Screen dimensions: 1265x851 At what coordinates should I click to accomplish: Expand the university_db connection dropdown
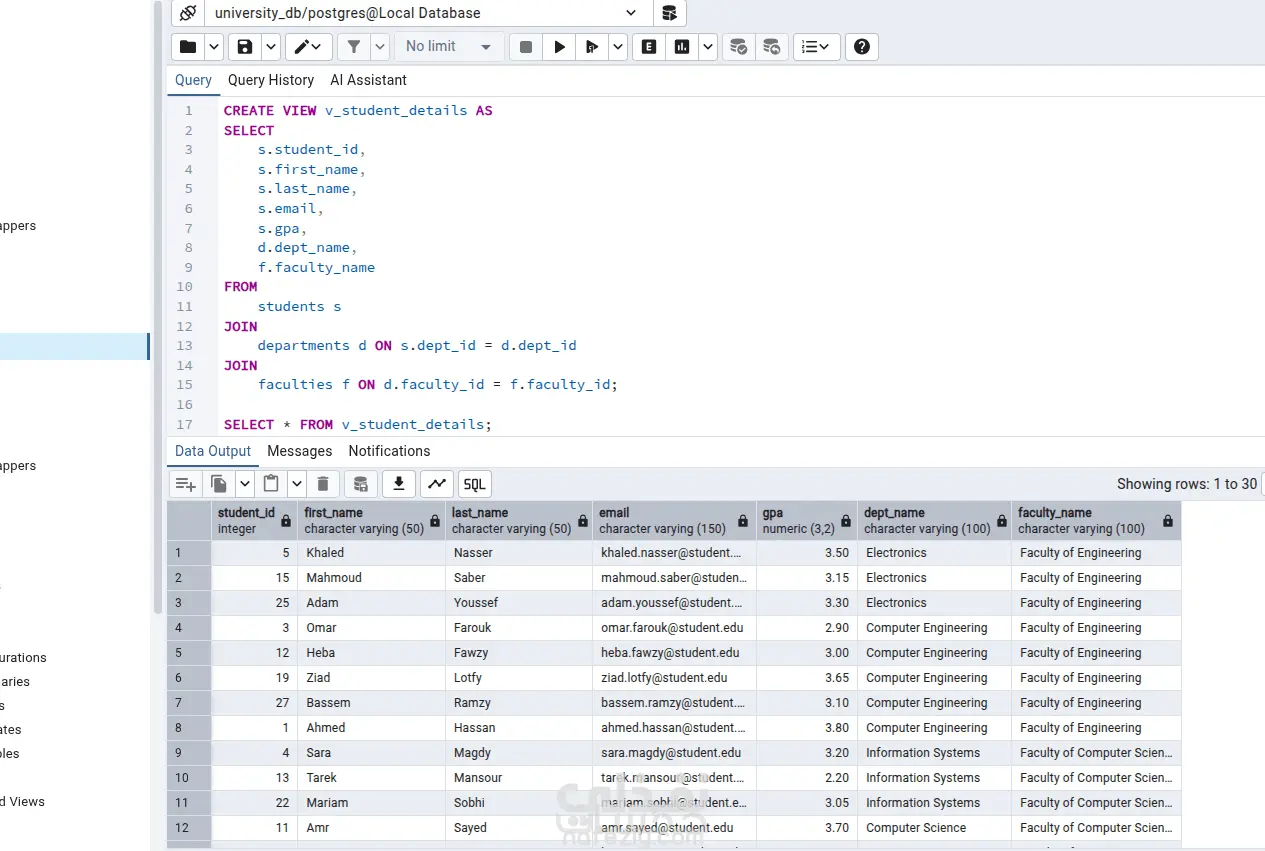tap(631, 13)
